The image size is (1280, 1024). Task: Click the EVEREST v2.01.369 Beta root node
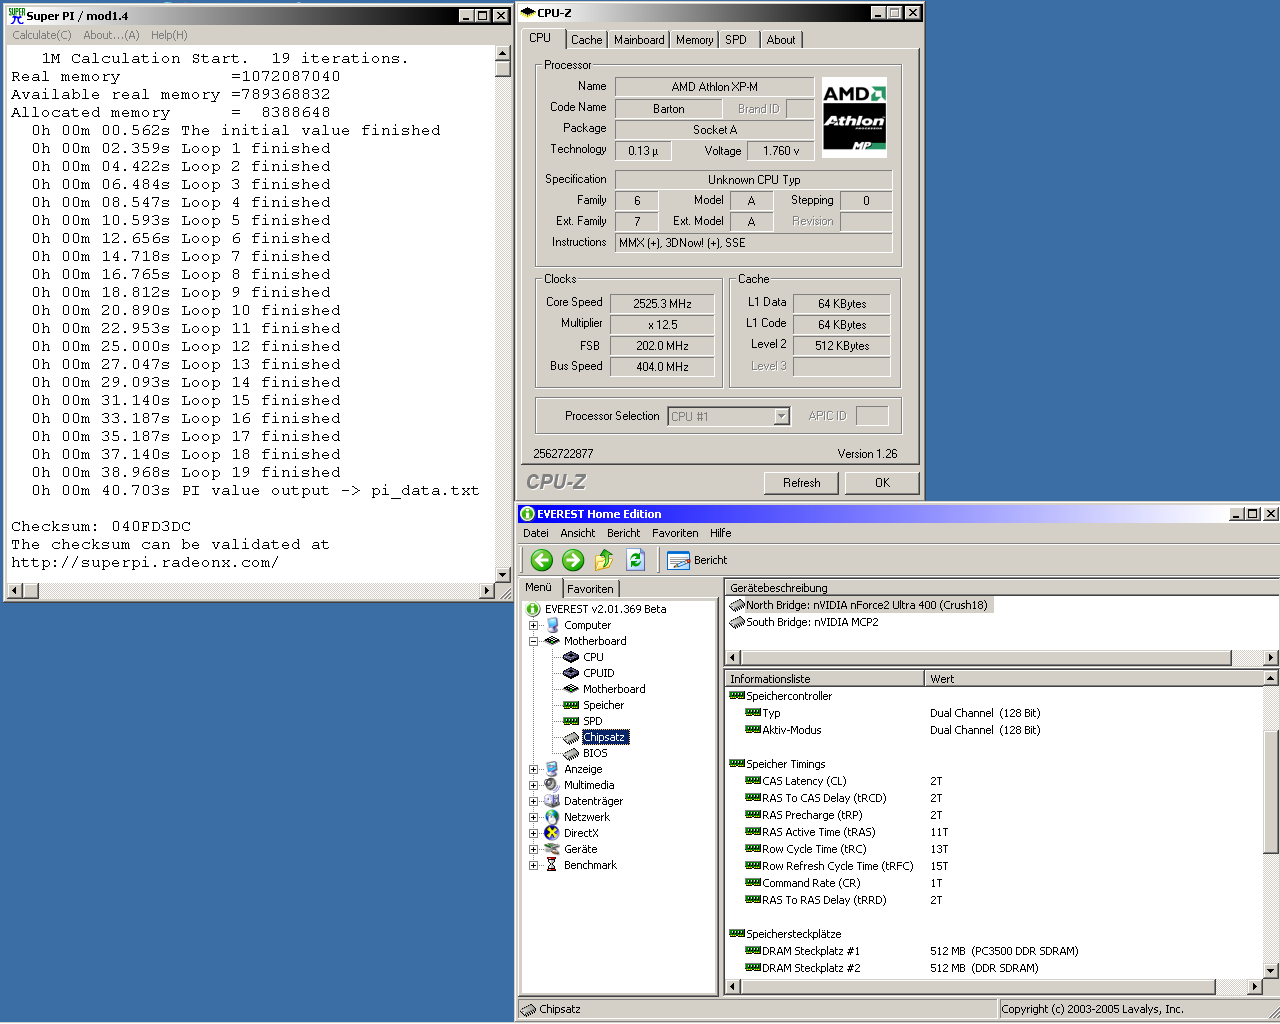point(605,609)
